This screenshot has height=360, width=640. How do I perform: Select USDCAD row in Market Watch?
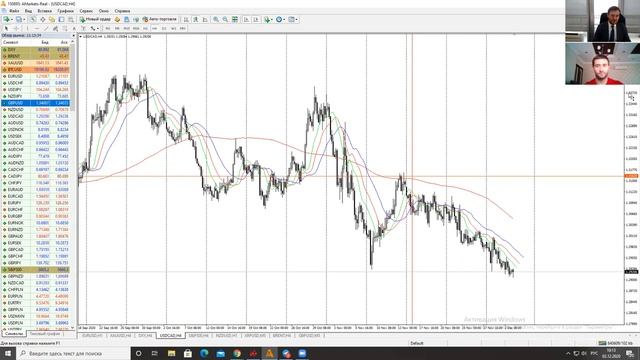[x=36, y=116]
